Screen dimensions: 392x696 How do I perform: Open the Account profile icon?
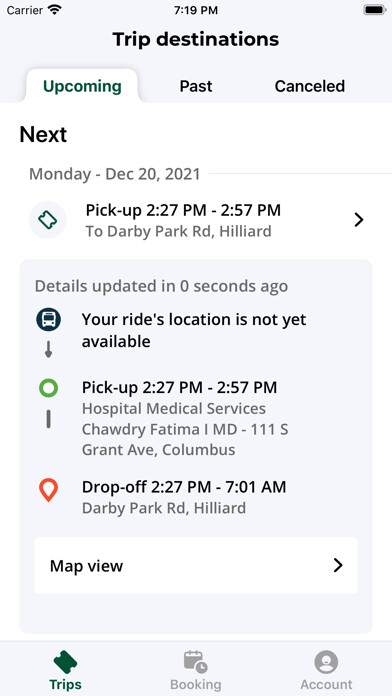(x=326, y=662)
